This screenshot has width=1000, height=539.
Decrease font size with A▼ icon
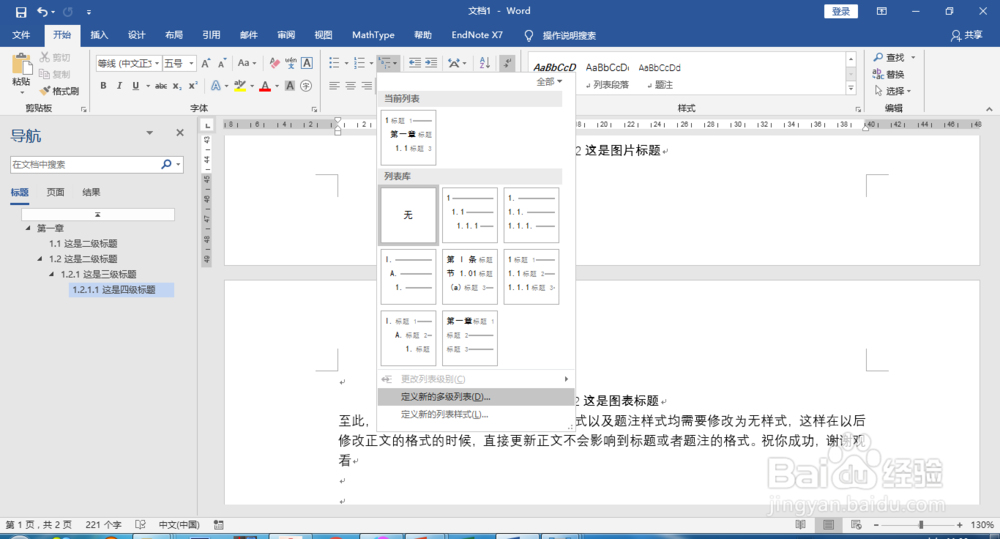click(222, 63)
